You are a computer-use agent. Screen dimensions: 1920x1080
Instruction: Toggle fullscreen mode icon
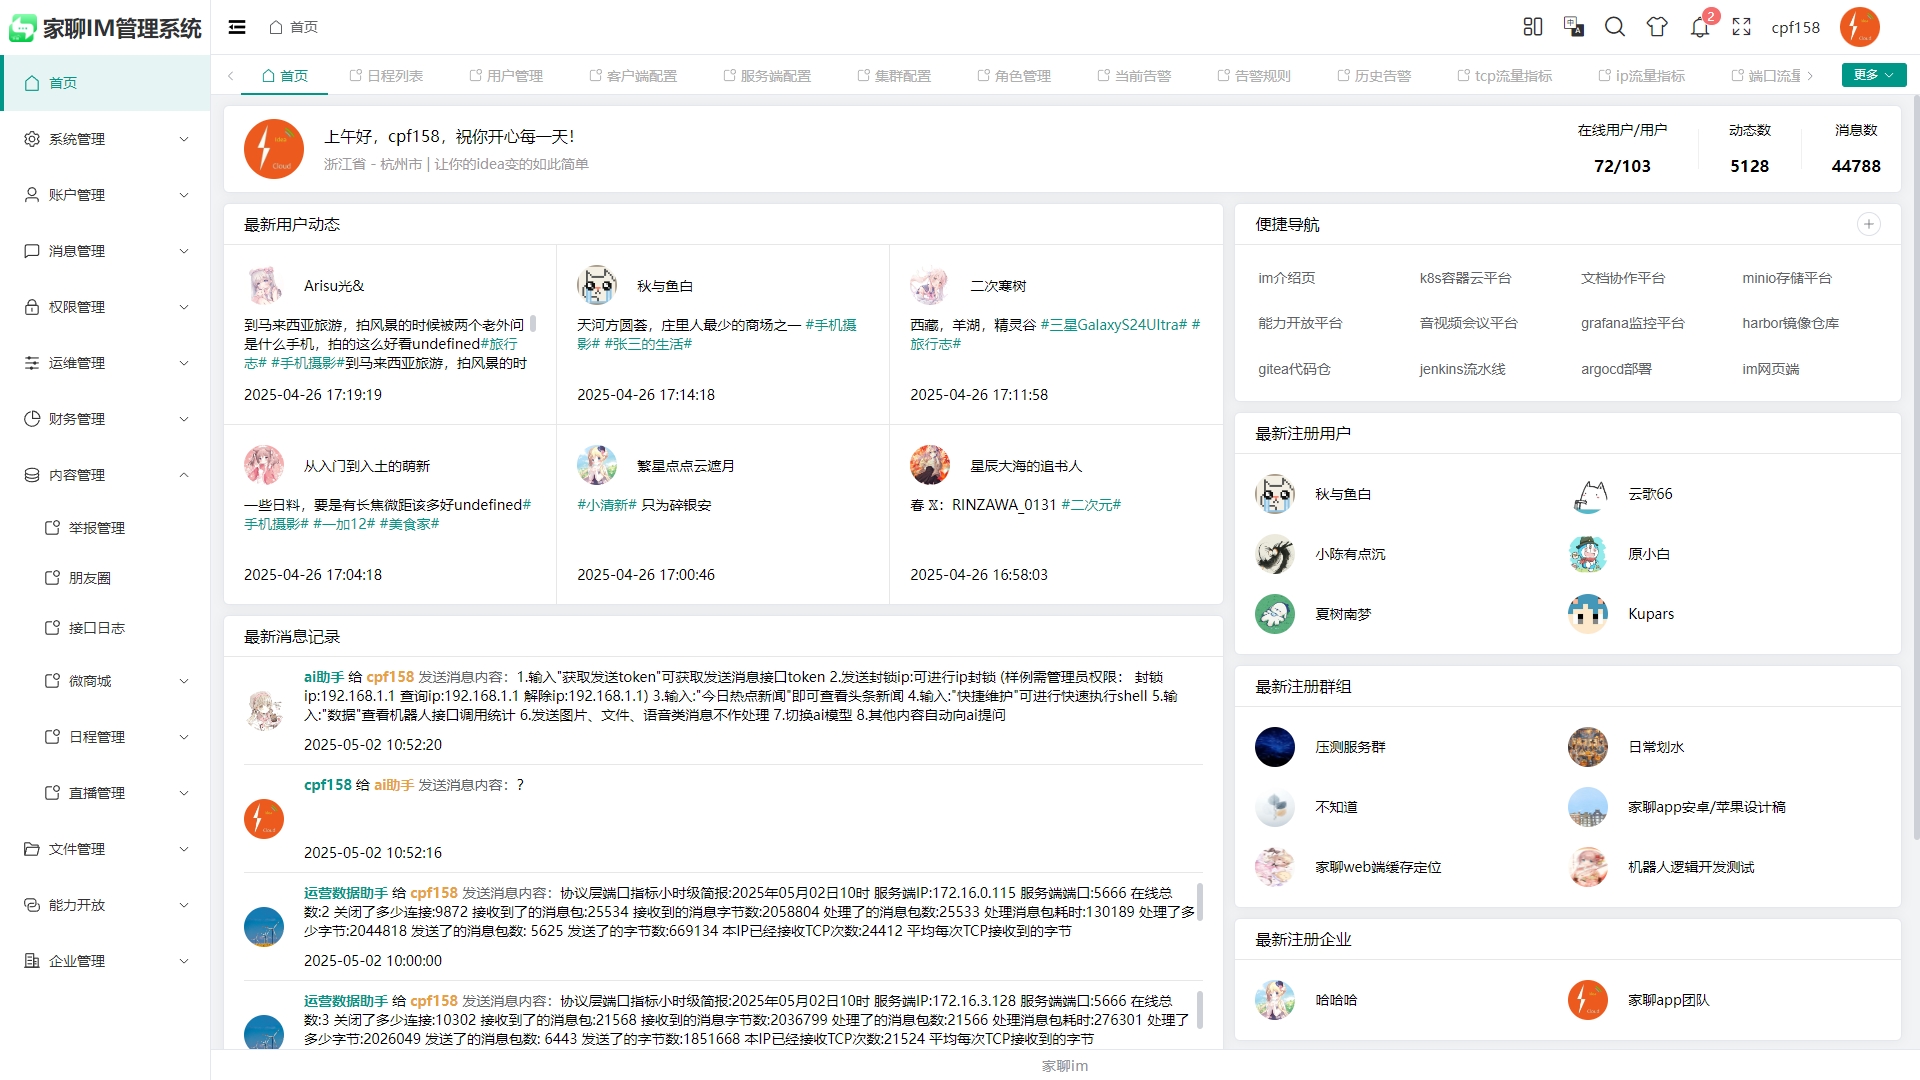(1741, 27)
